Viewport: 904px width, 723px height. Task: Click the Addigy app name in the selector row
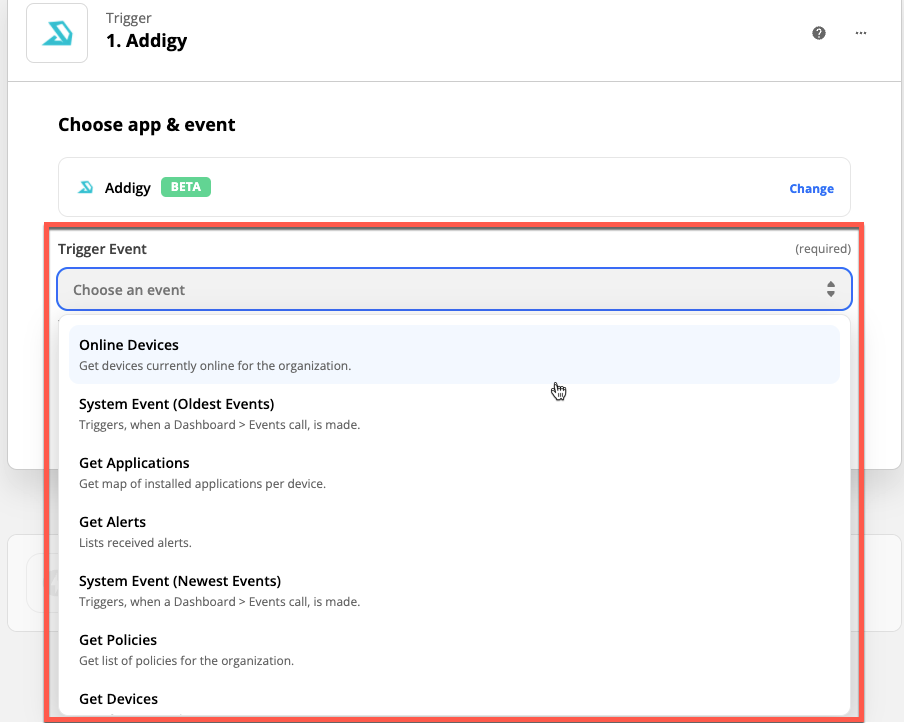click(127, 188)
